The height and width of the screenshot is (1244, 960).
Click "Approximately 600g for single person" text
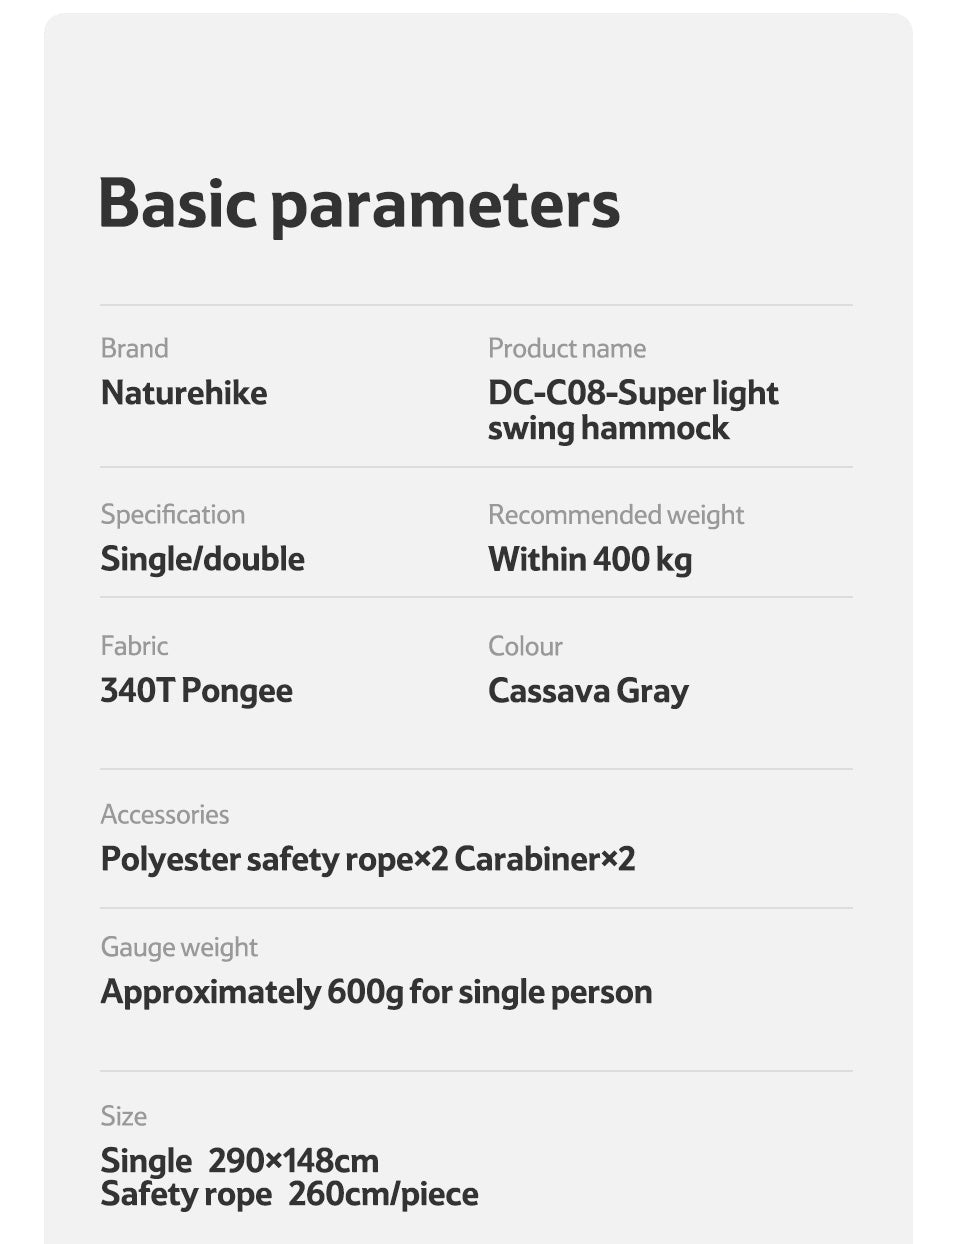(x=376, y=992)
